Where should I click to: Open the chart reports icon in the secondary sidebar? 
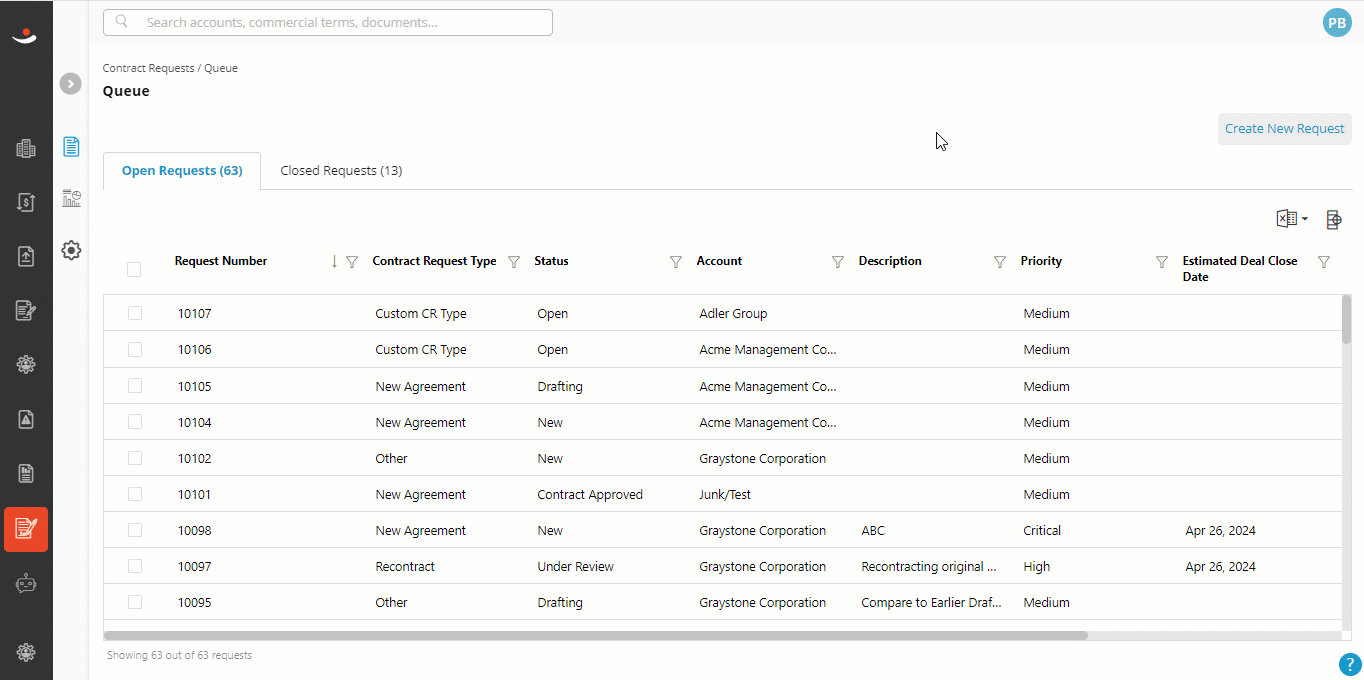(x=71, y=198)
